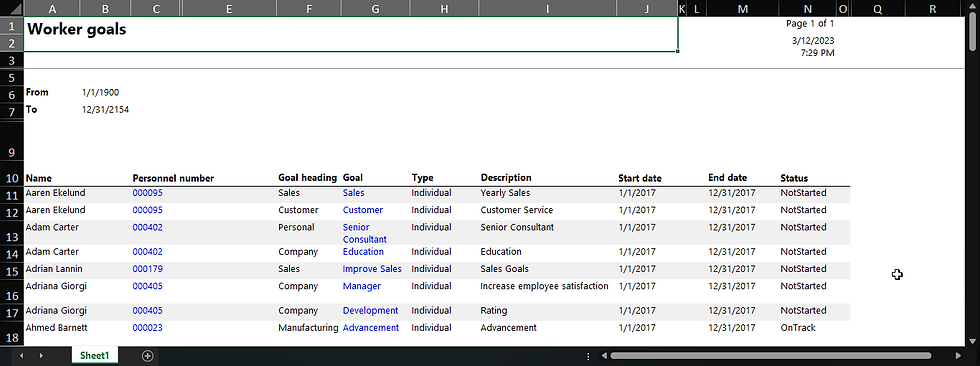Click horizontal scrollbar left arrow
The width and height of the screenshot is (980, 366).
click(x=604, y=356)
